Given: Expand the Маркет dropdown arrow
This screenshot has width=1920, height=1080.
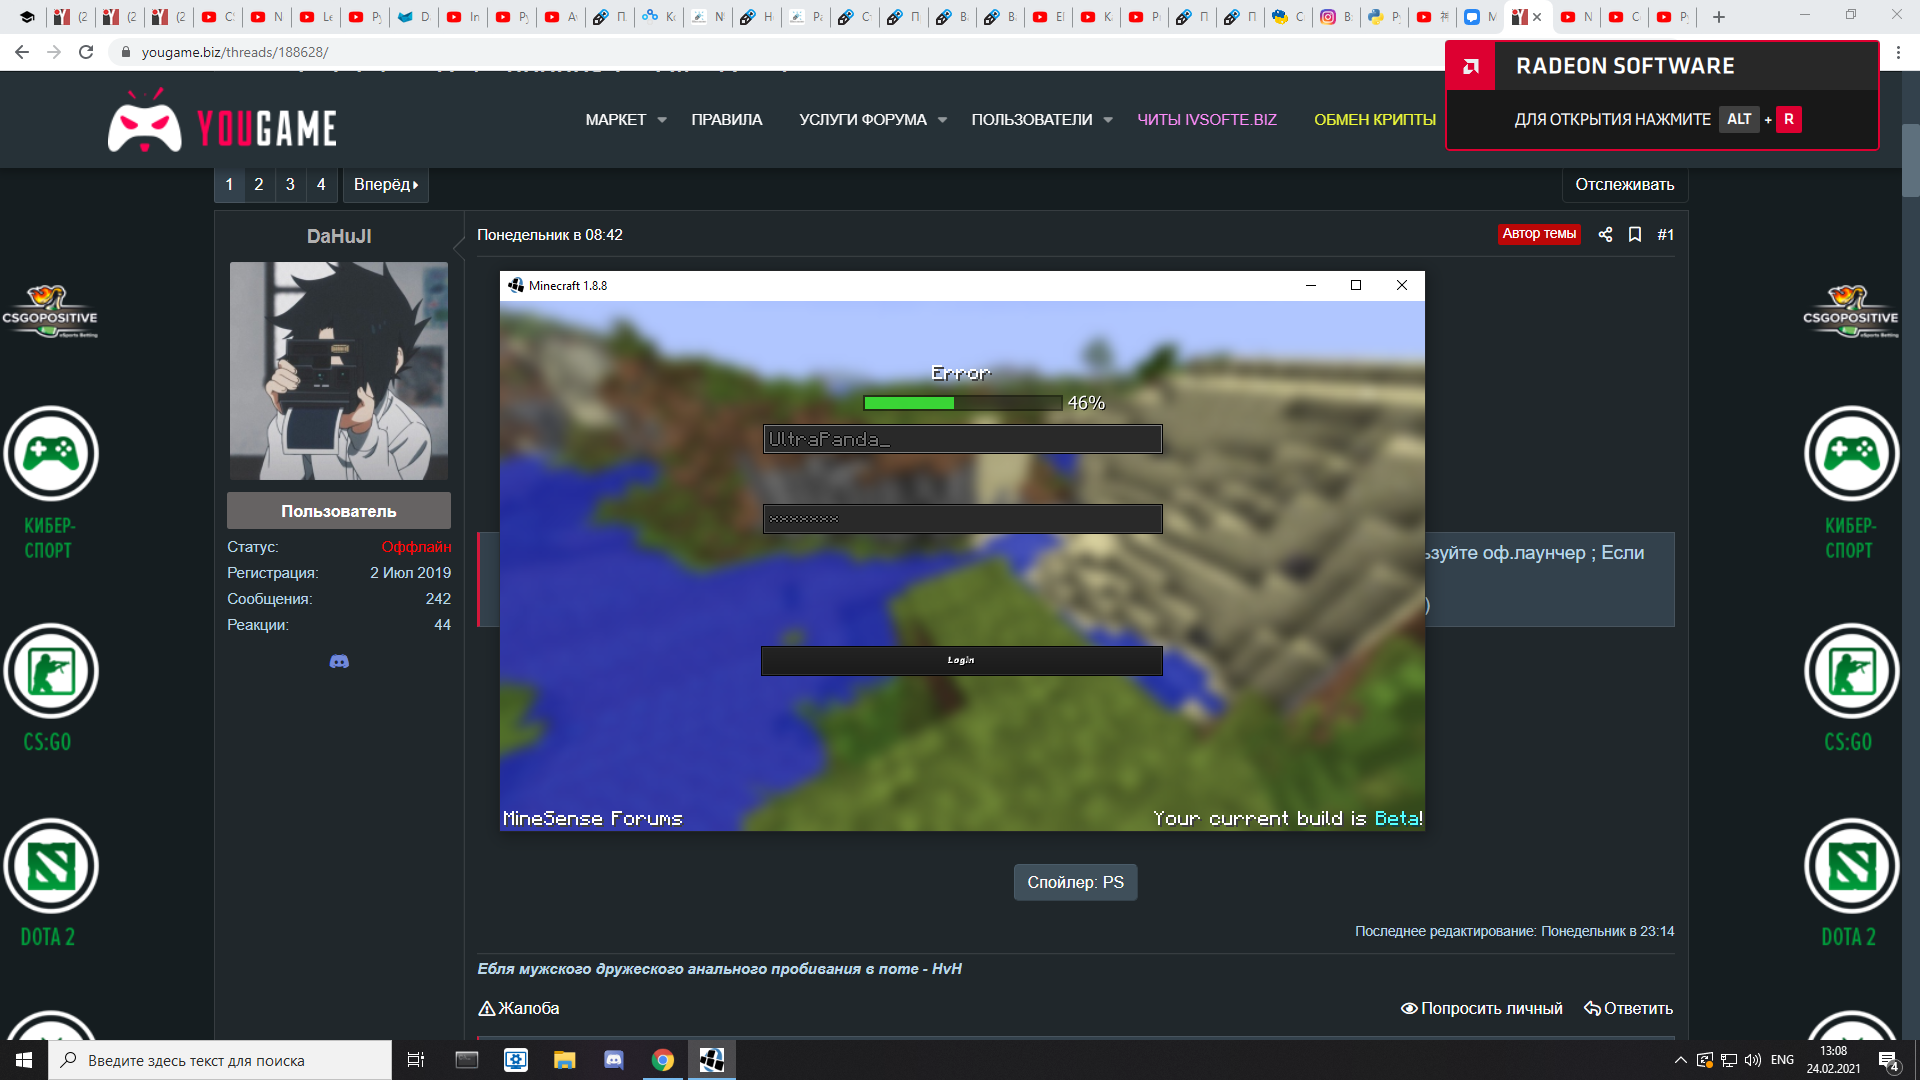Looking at the screenshot, I should point(662,120).
